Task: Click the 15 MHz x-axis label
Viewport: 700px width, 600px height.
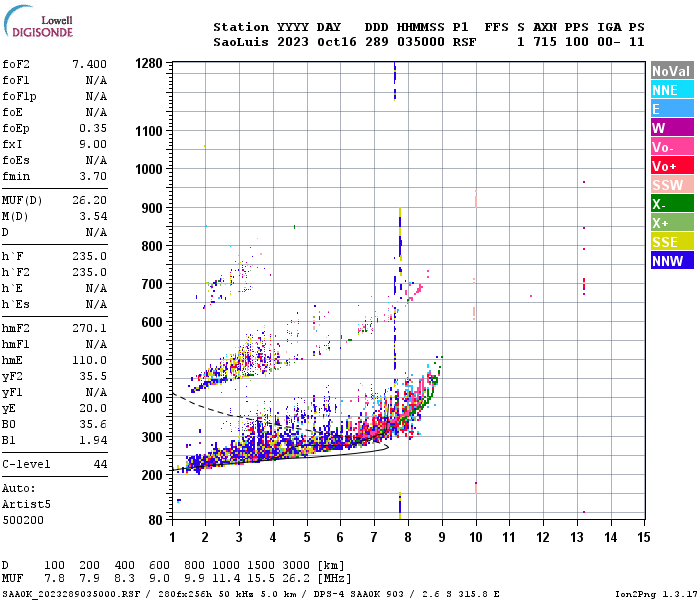Action: (x=644, y=537)
